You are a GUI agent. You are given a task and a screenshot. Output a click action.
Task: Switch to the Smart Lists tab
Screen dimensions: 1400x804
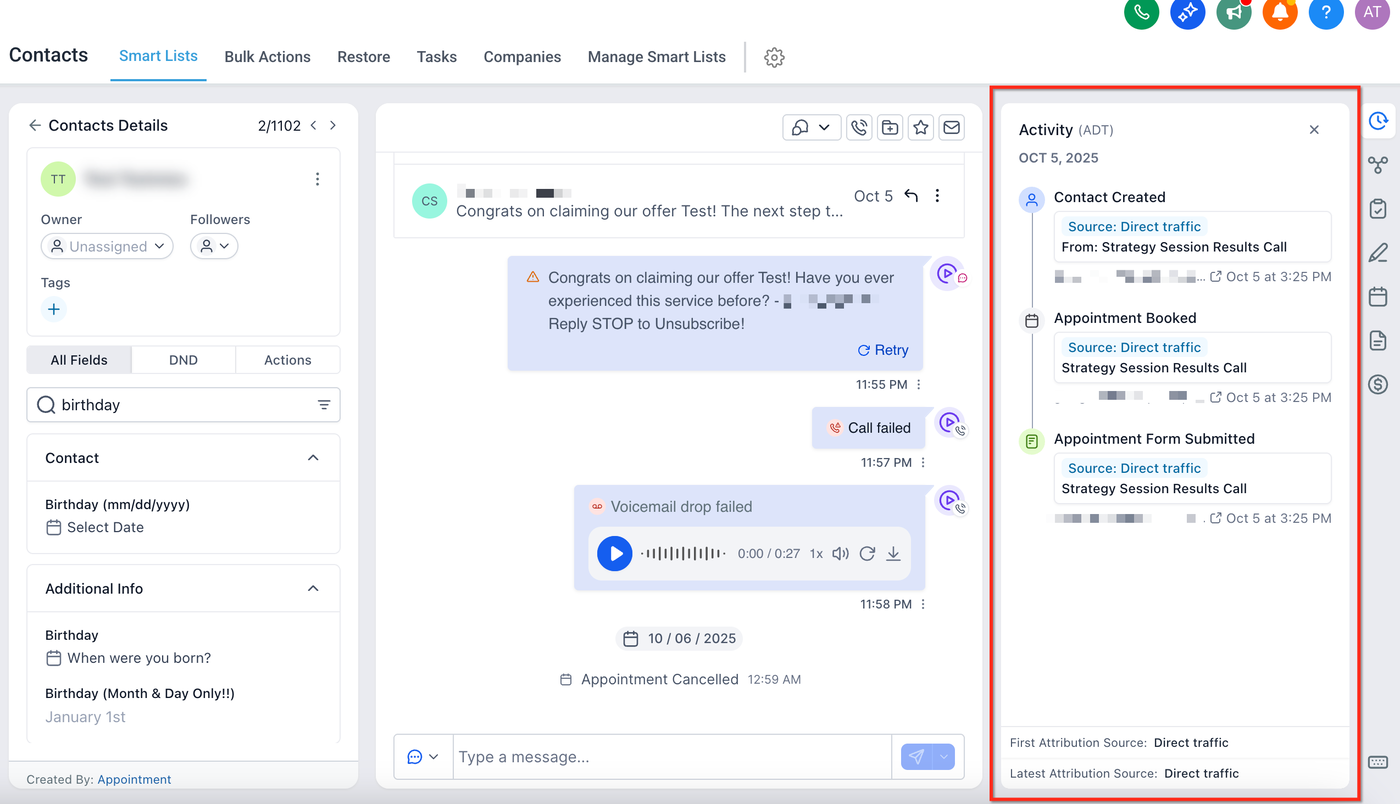[158, 56]
